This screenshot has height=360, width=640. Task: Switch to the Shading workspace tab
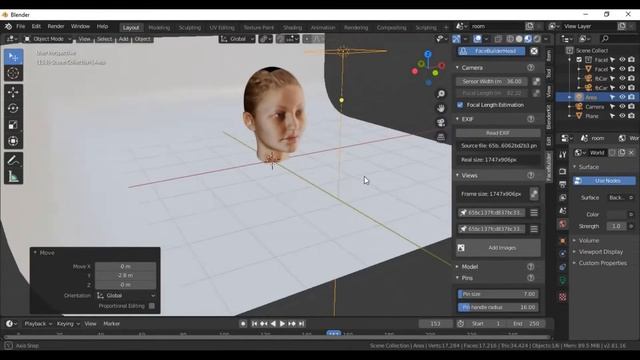pos(292,28)
